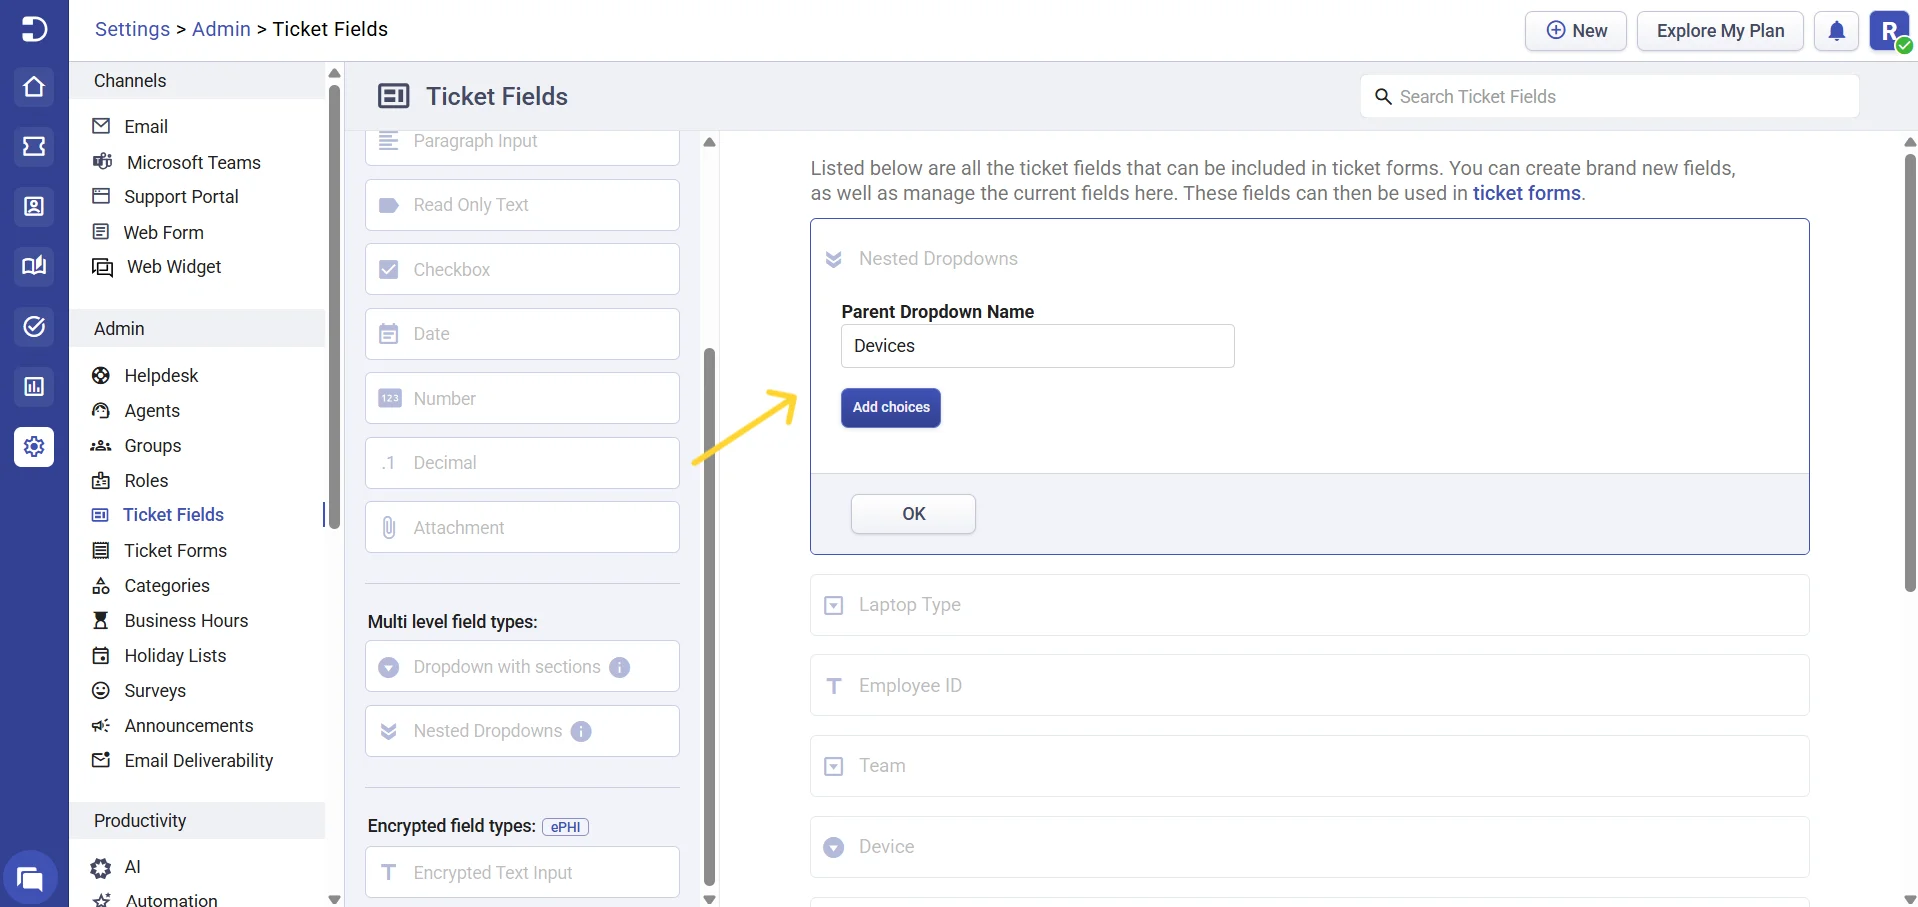Click the Parent Dropdown Name input field
Image resolution: width=1918 pixels, height=907 pixels.
[1038, 346]
